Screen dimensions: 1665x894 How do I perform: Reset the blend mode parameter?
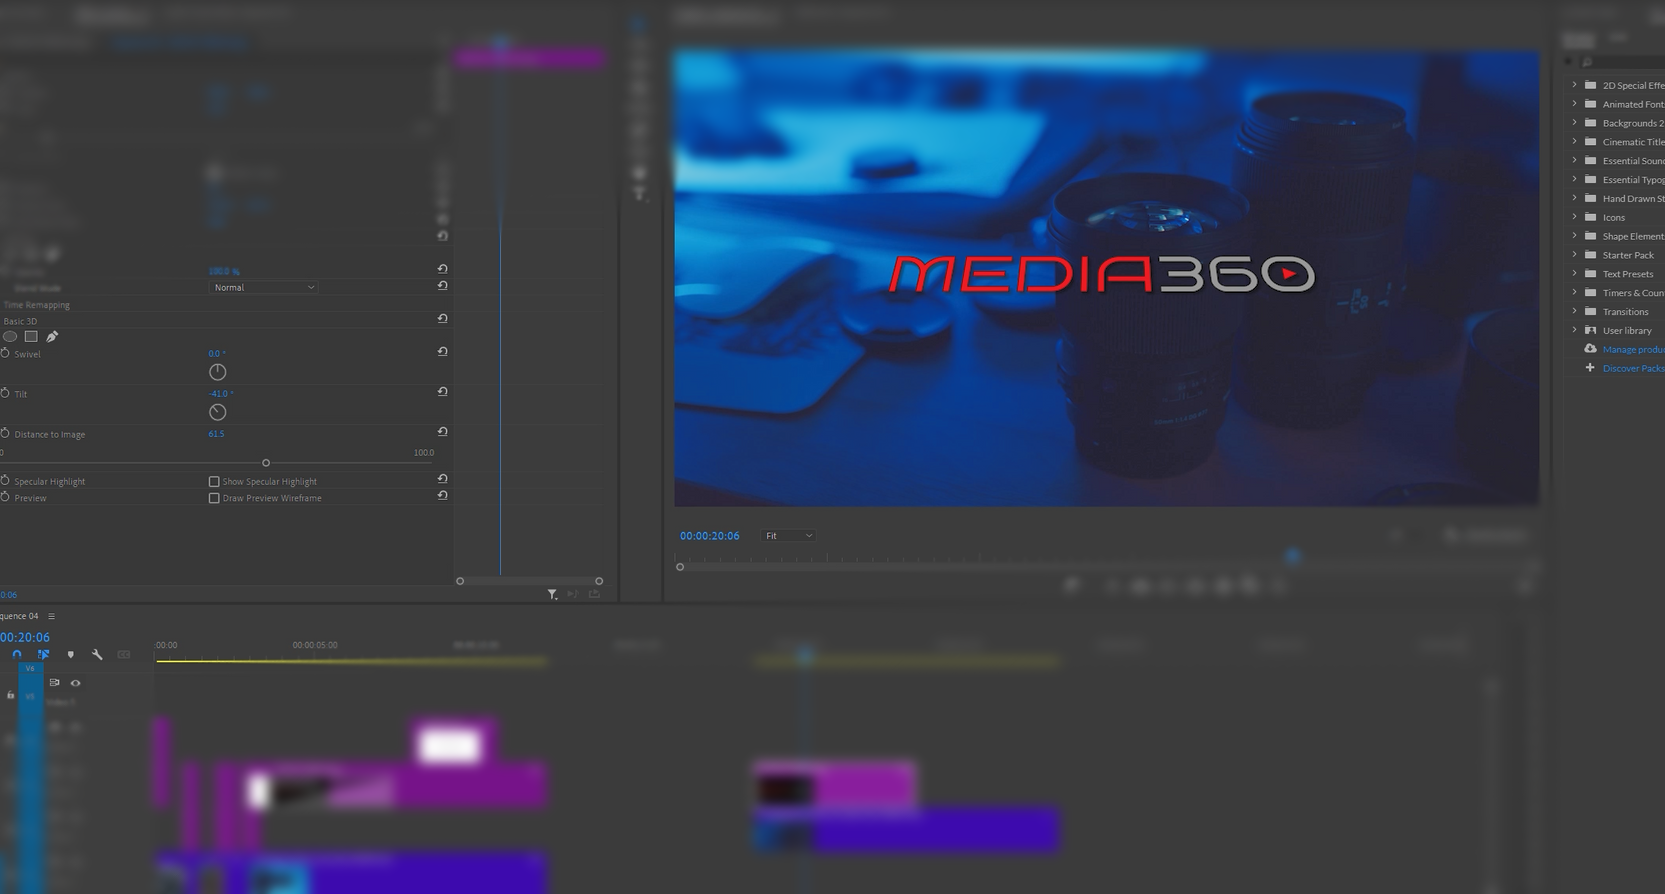point(442,286)
